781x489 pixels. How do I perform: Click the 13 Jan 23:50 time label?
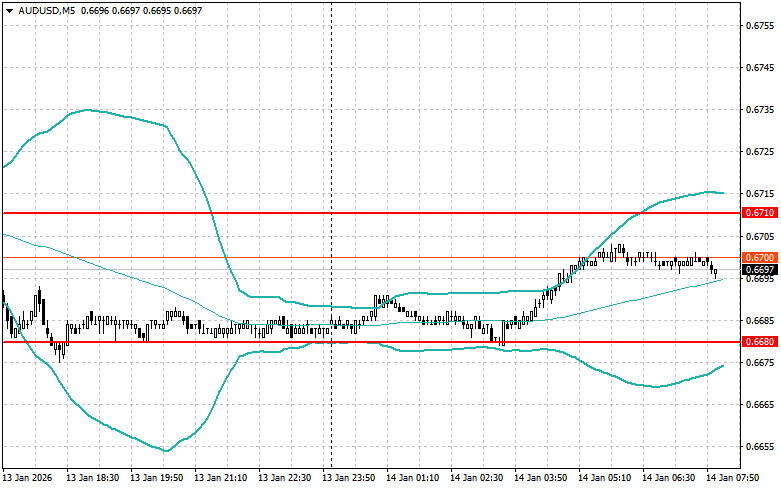pos(349,478)
